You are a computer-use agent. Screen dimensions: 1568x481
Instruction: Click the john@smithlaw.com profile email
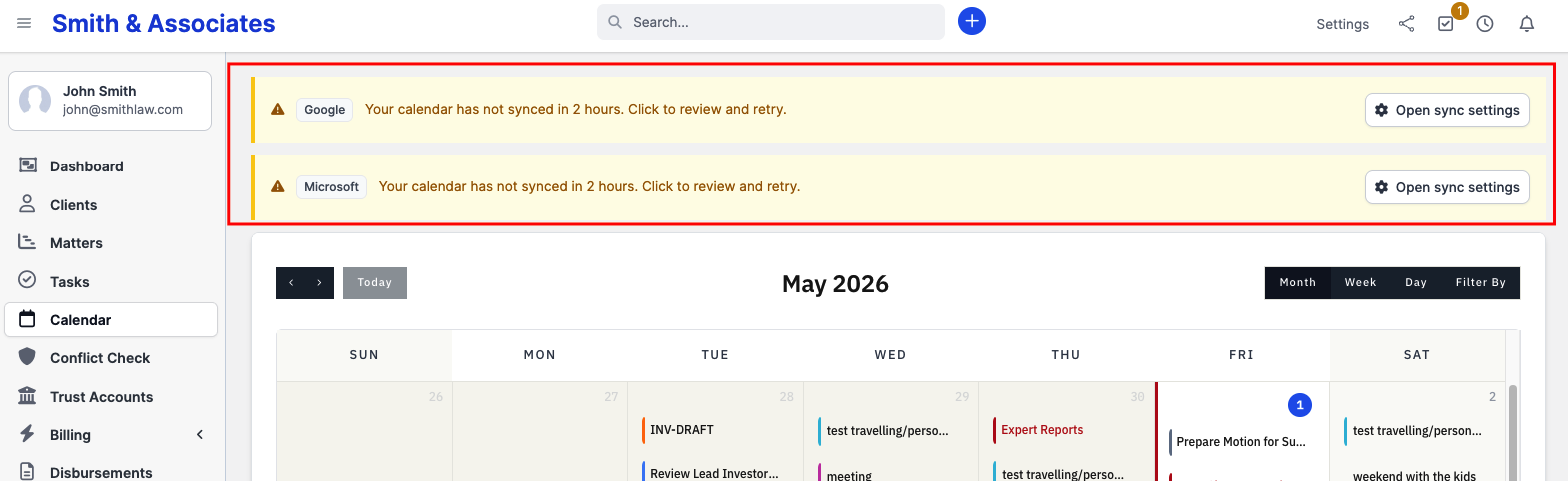pyautogui.click(x=123, y=110)
